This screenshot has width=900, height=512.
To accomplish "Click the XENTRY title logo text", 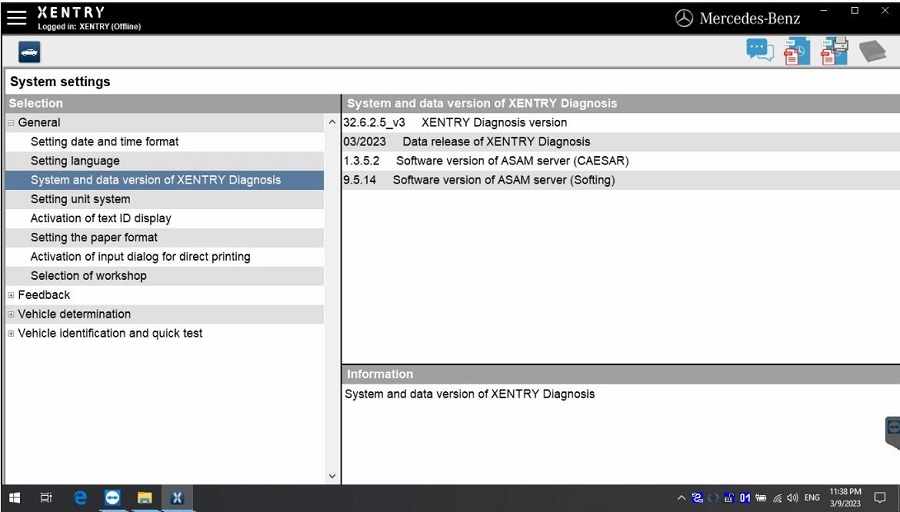I will [x=71, y=12].
